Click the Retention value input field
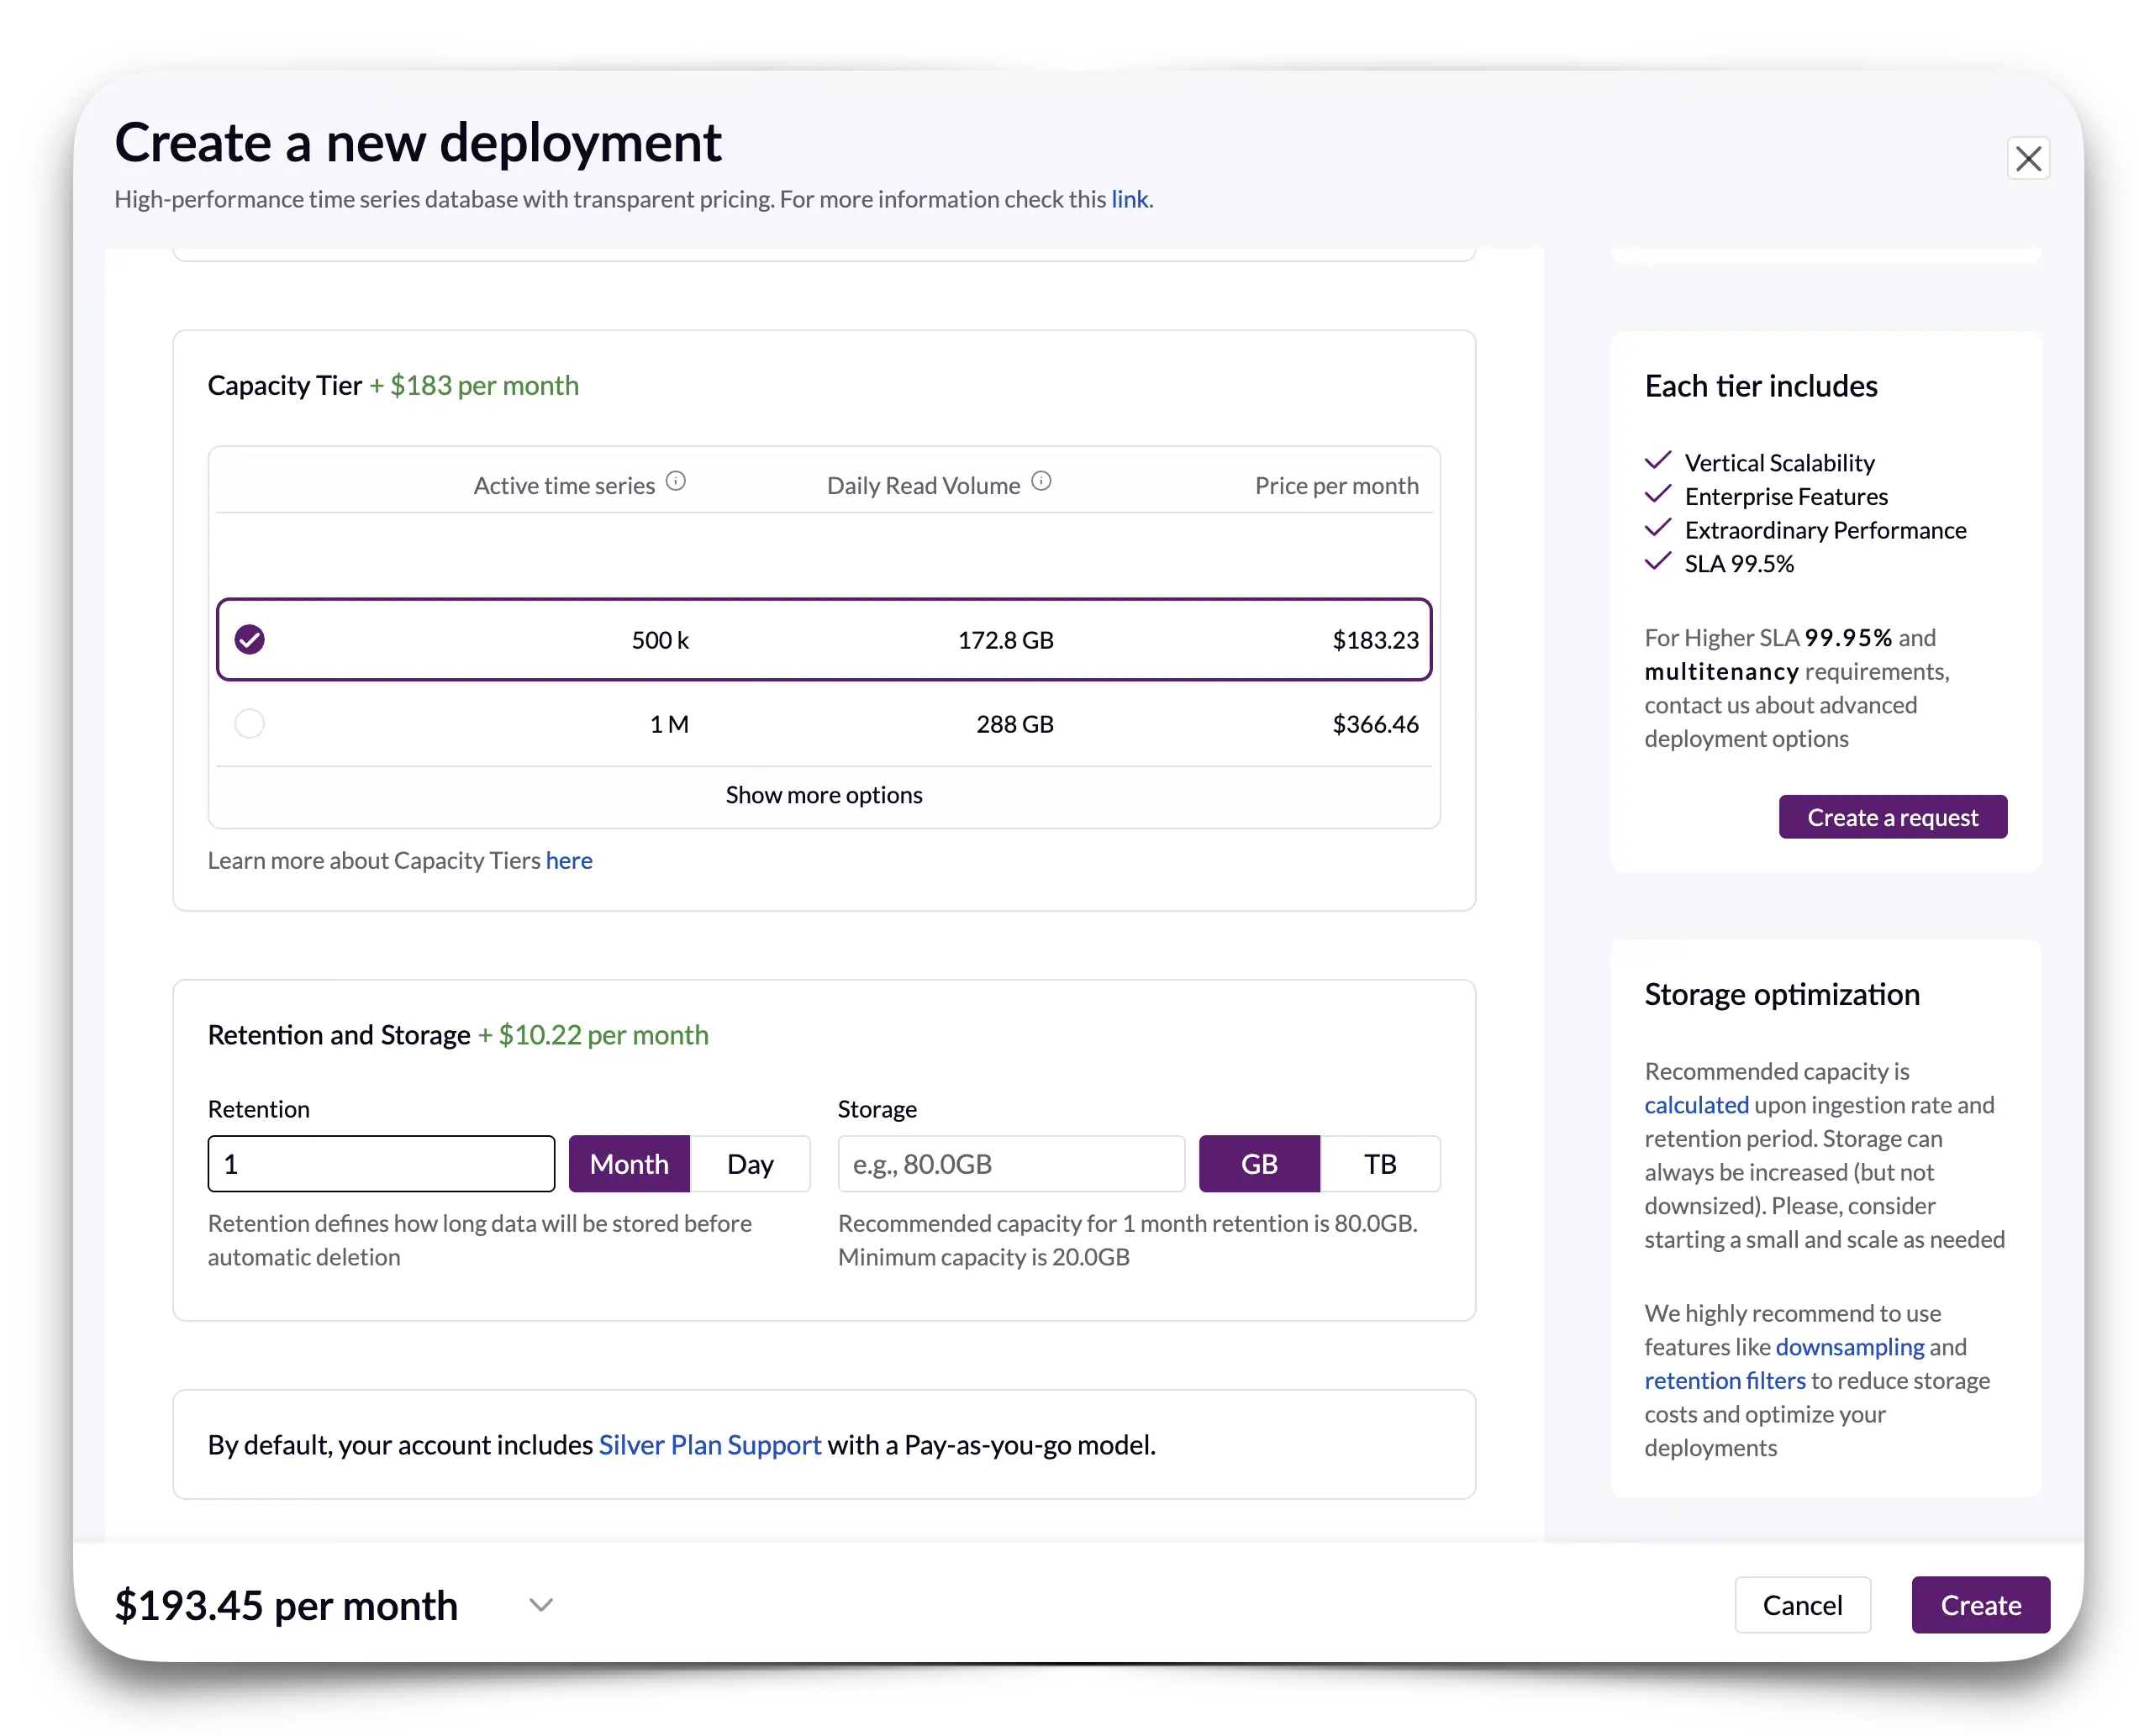Viewport: 2139px width, 1736px height. pyautogui.click(x=381, y=1164)
